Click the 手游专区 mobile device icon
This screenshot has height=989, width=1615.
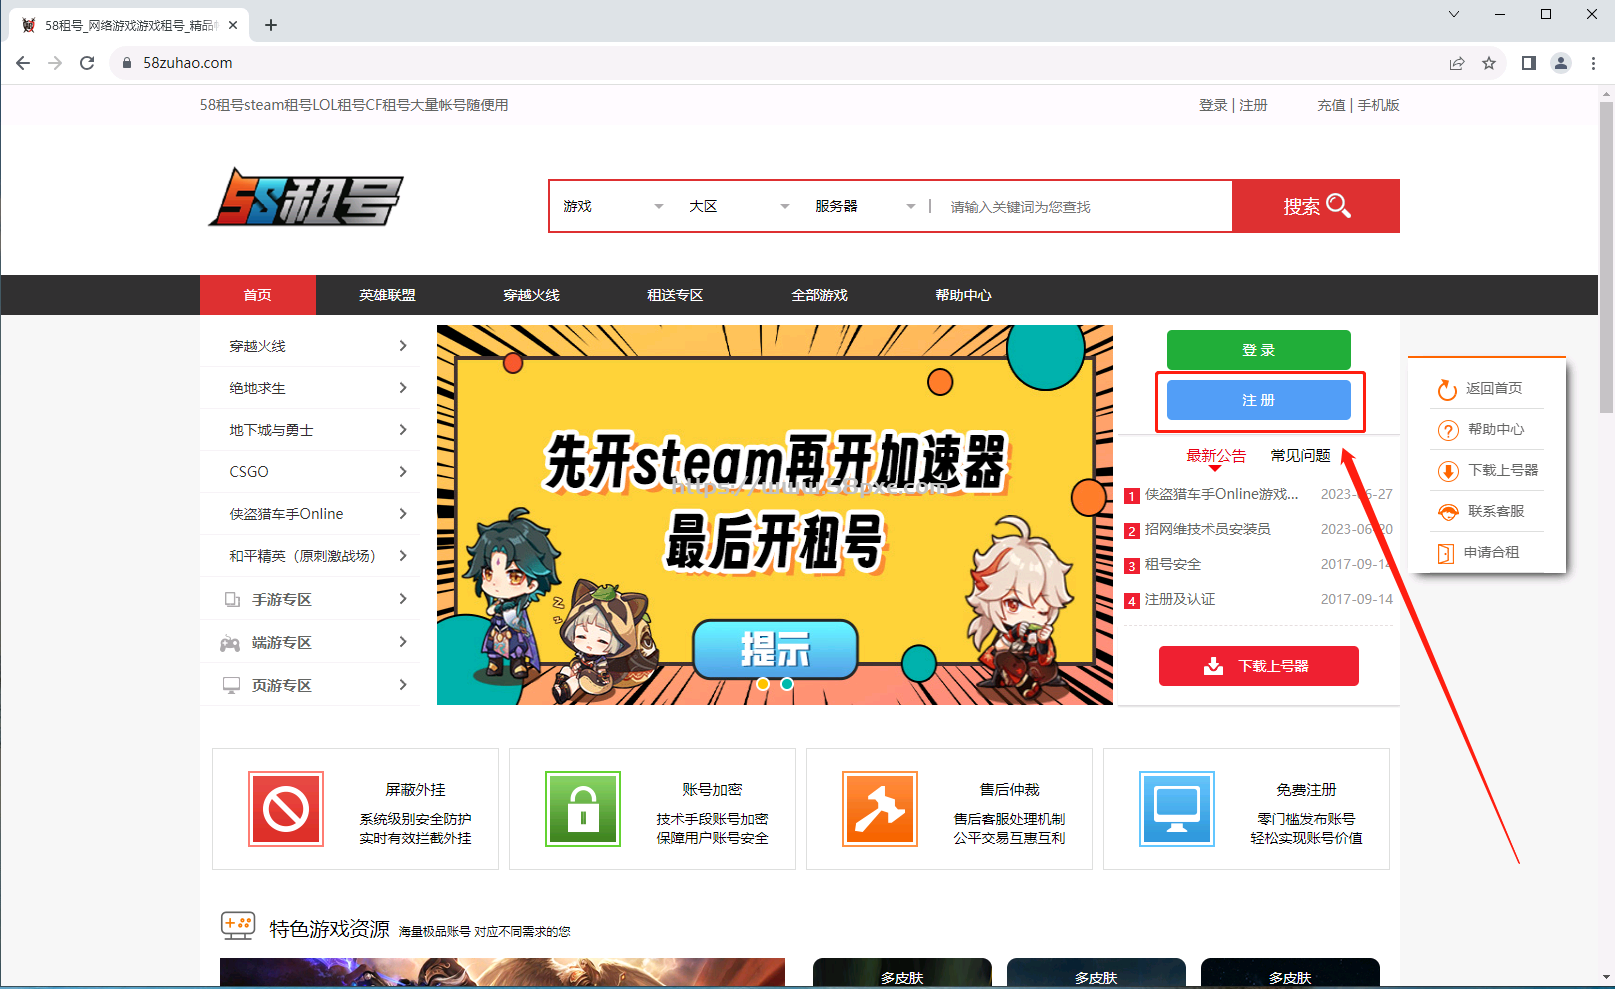(232, 600)
